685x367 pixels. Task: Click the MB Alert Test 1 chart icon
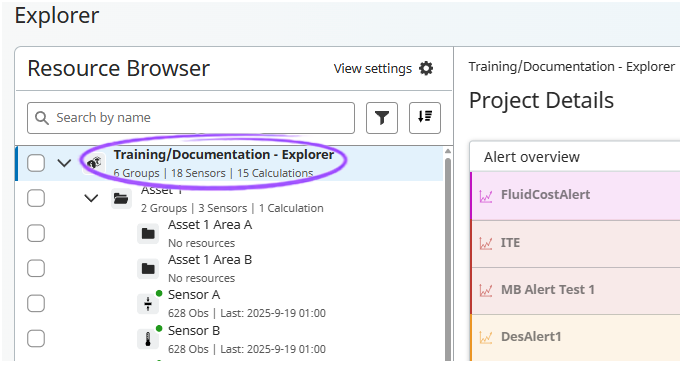click(486, 291)
